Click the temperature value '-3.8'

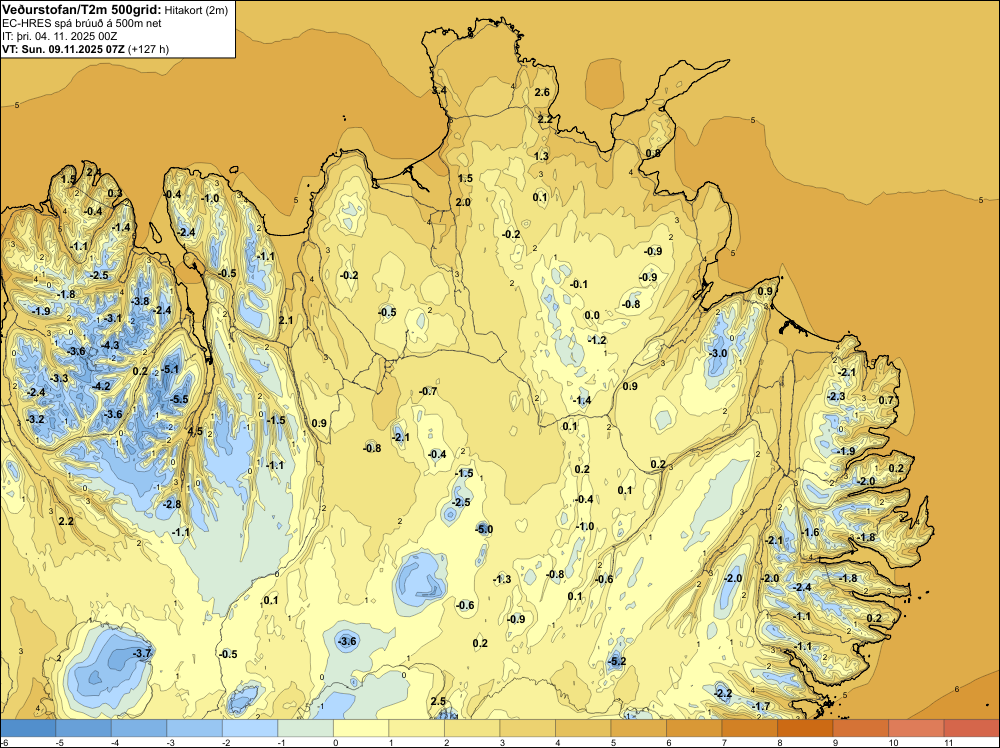coord(140,301)
